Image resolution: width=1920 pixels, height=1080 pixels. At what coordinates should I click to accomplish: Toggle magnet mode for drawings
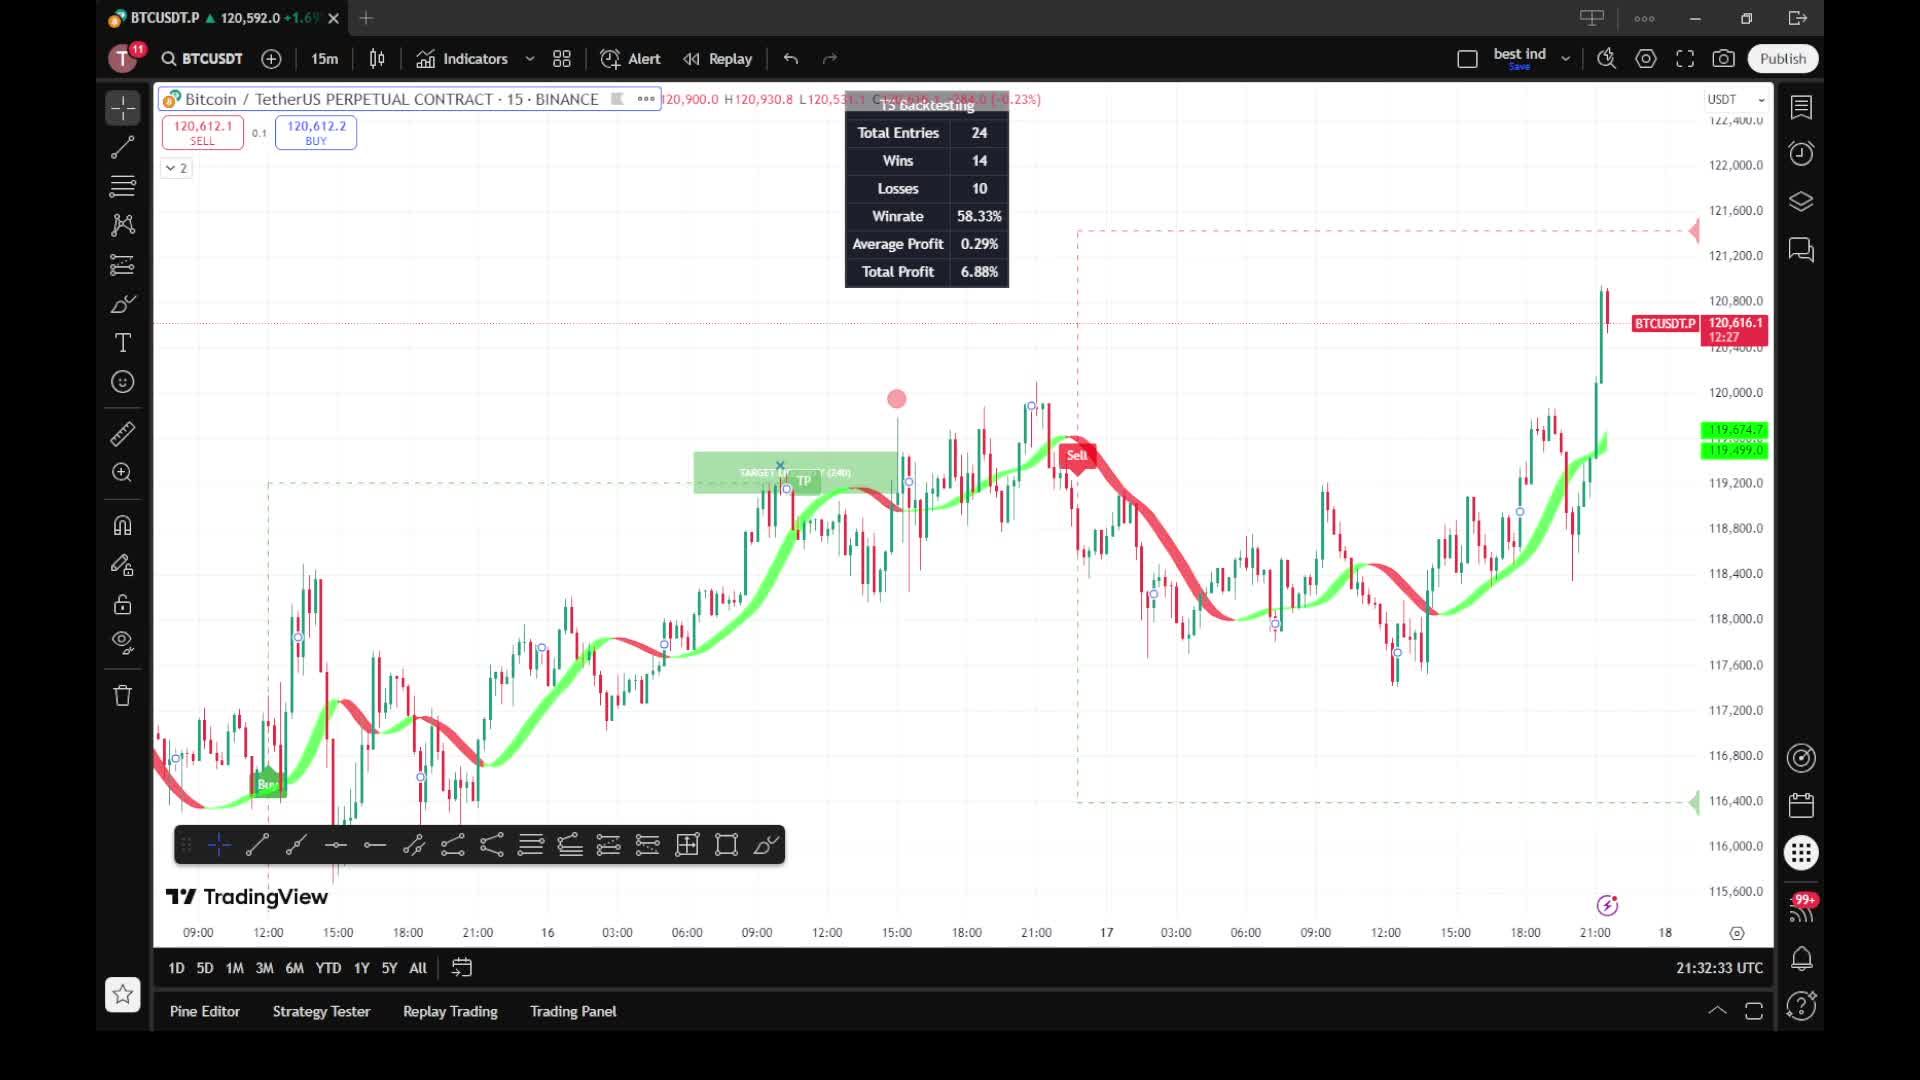[123, 526]
